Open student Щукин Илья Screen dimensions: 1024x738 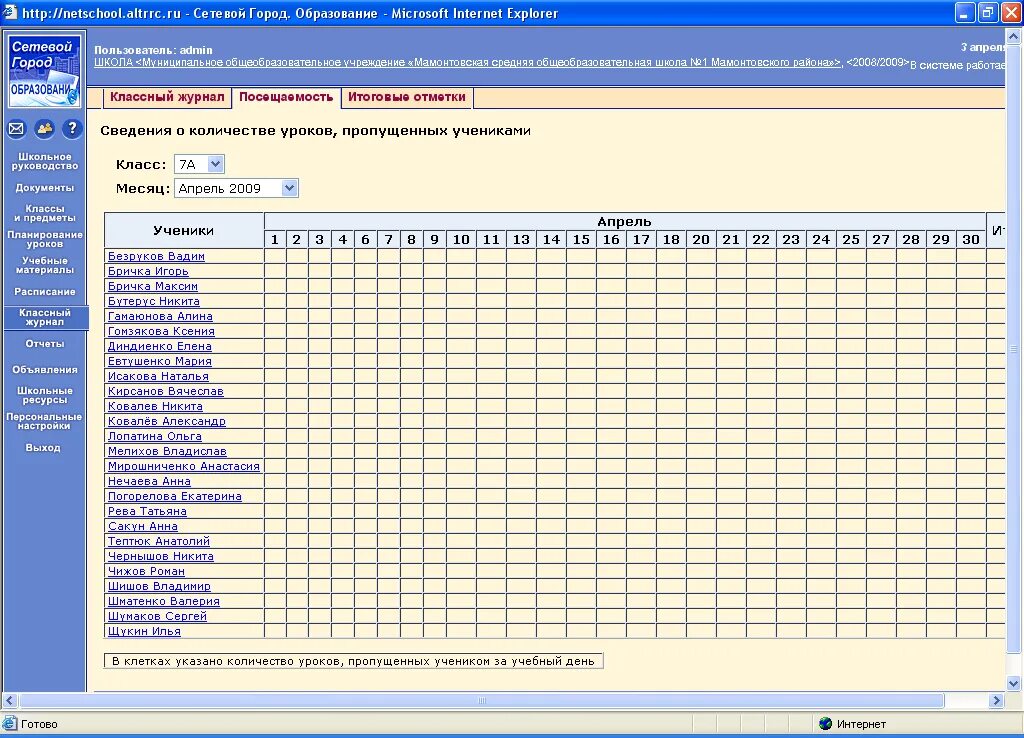[x=144, y=632]
